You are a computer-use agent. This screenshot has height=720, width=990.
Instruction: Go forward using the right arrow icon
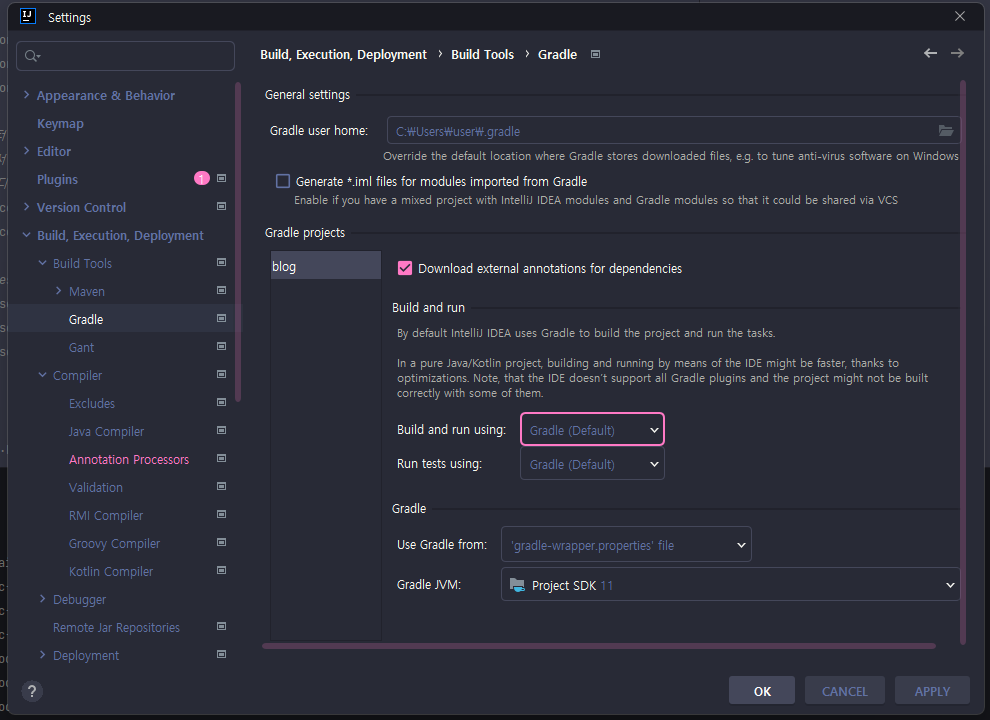click(x=957, y=53)
